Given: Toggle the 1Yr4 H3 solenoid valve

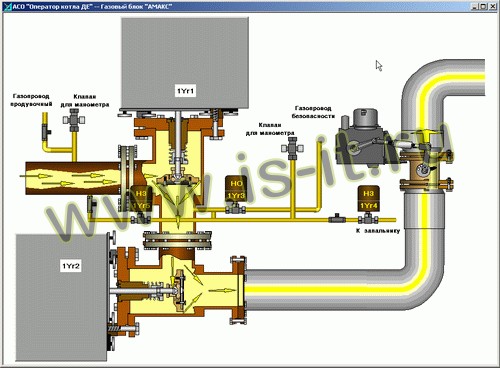Looking at the screenshot, I should point(368,199).
